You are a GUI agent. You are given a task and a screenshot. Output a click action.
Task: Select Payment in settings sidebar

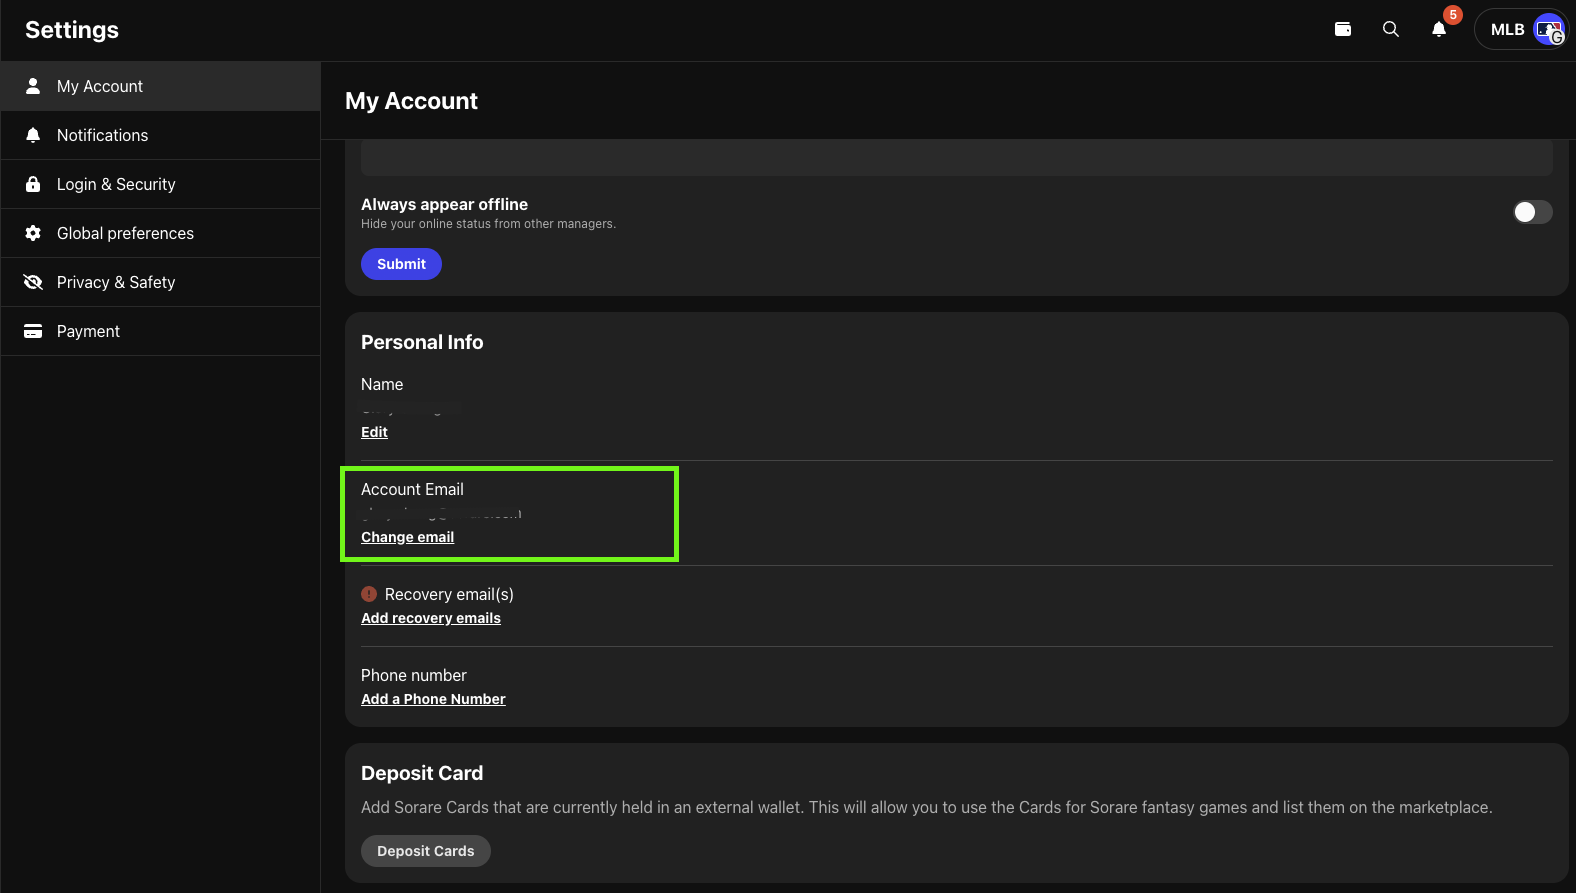point(88,331)
